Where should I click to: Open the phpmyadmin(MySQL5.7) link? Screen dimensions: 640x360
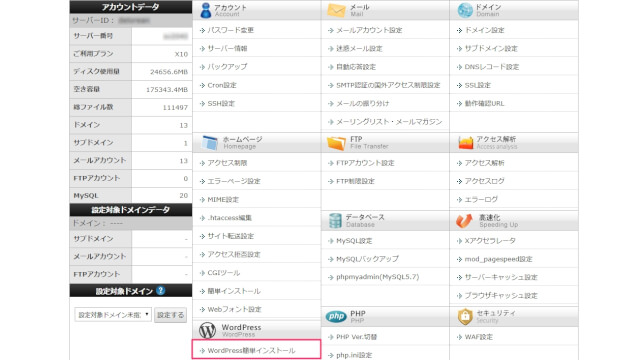tap(377, 277)
